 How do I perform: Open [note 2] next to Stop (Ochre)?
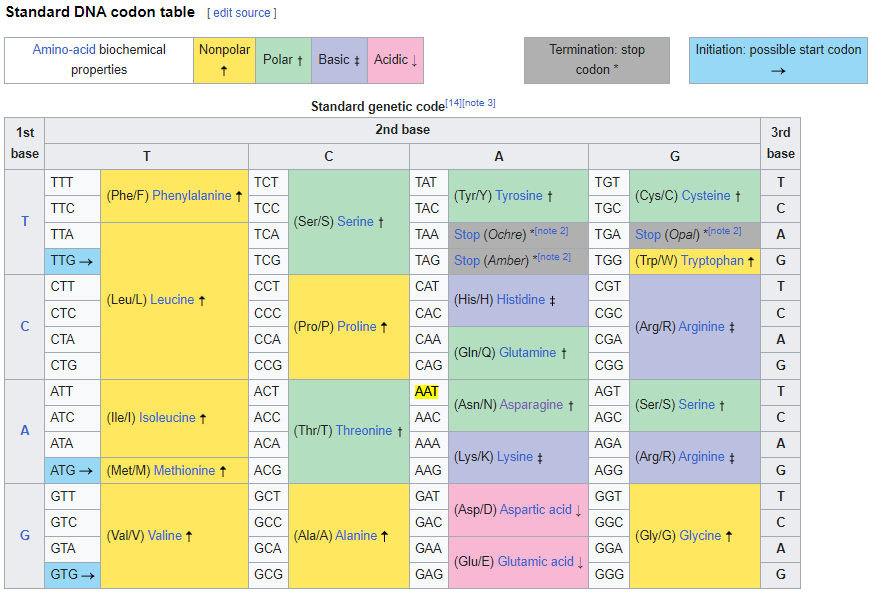click(x=551, y=231)
